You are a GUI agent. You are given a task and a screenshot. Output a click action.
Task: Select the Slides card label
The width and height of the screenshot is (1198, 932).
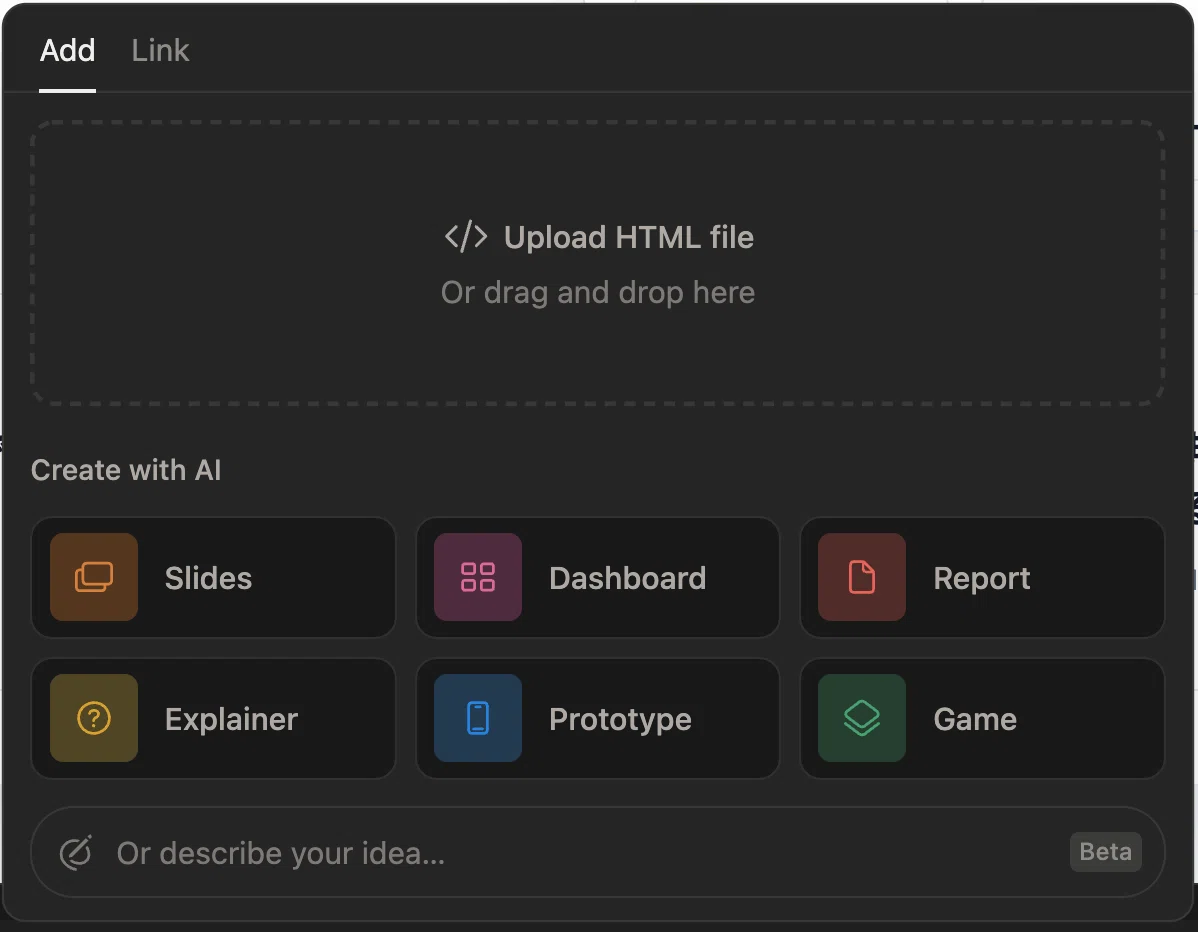click(208, 578)
